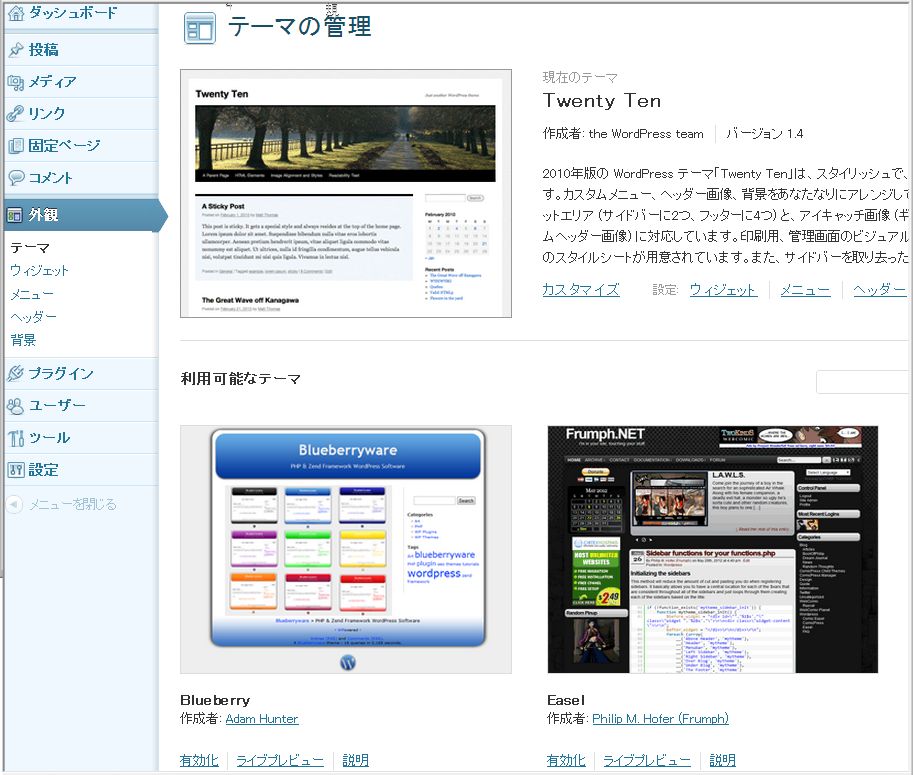Open the ヘッダー submenu item in sidebar
913x775 pixels.
click(x=33, y=317)
